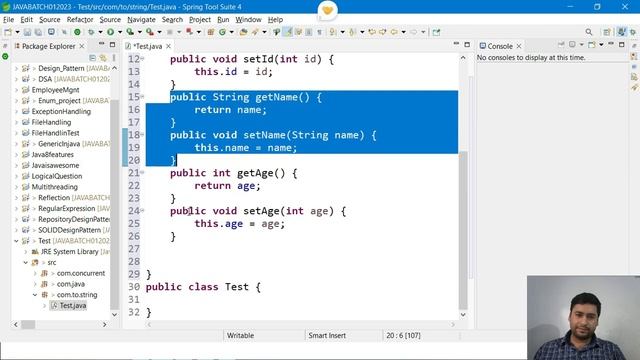The width and height of the screenshot is (640, 360).
Task: Click the Open Perspective icon
Action: [607, 32]
